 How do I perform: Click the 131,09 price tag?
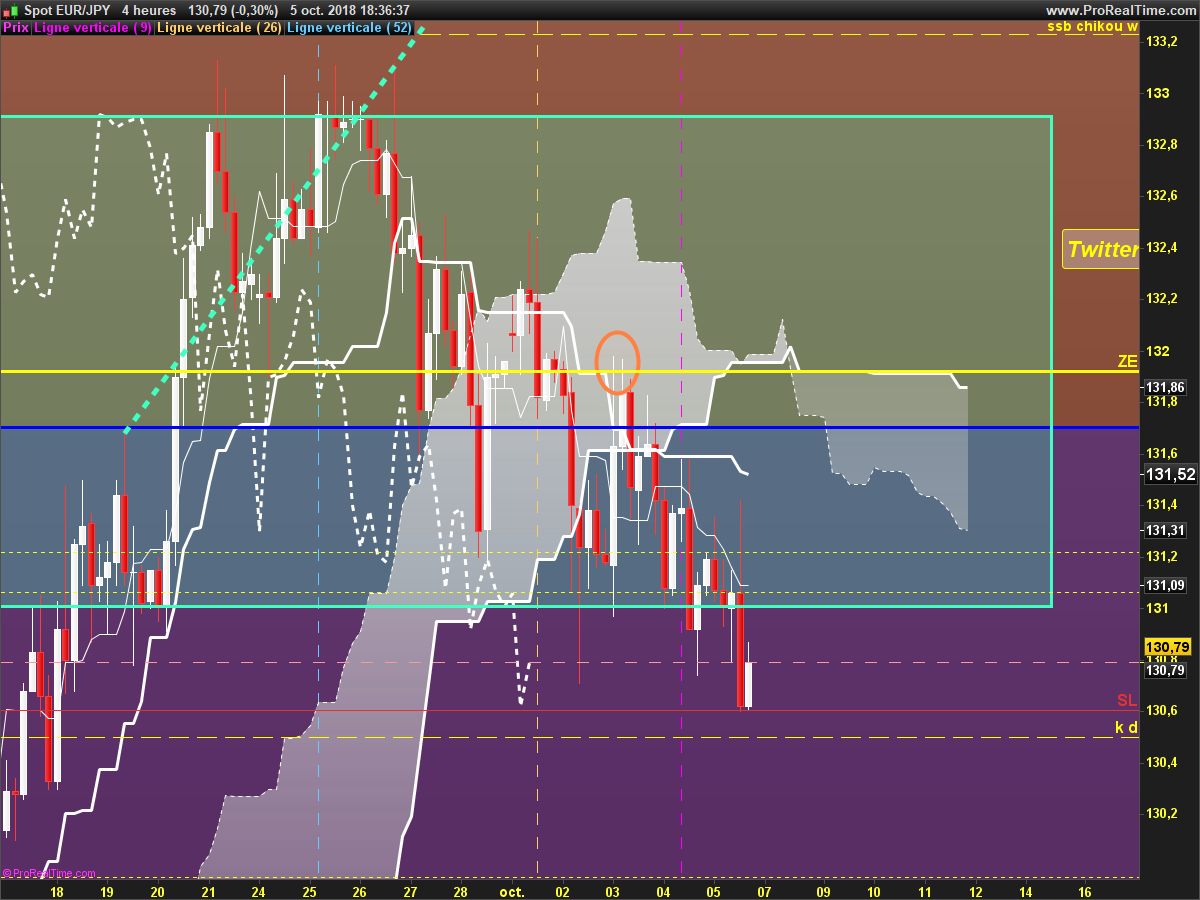(x=1165, y=586)
